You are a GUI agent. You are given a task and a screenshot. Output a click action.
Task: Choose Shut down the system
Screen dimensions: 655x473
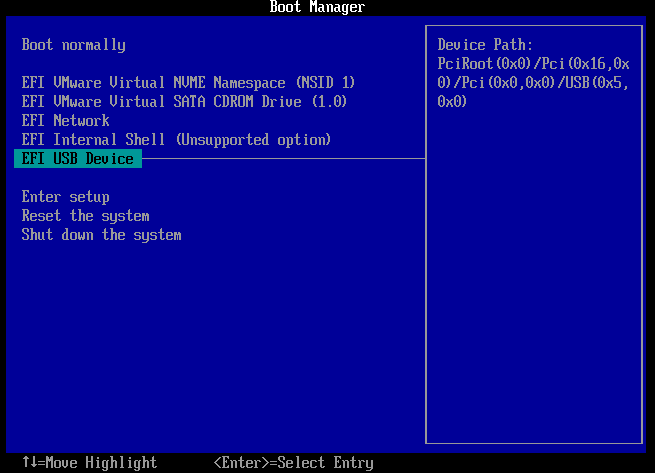102,235
